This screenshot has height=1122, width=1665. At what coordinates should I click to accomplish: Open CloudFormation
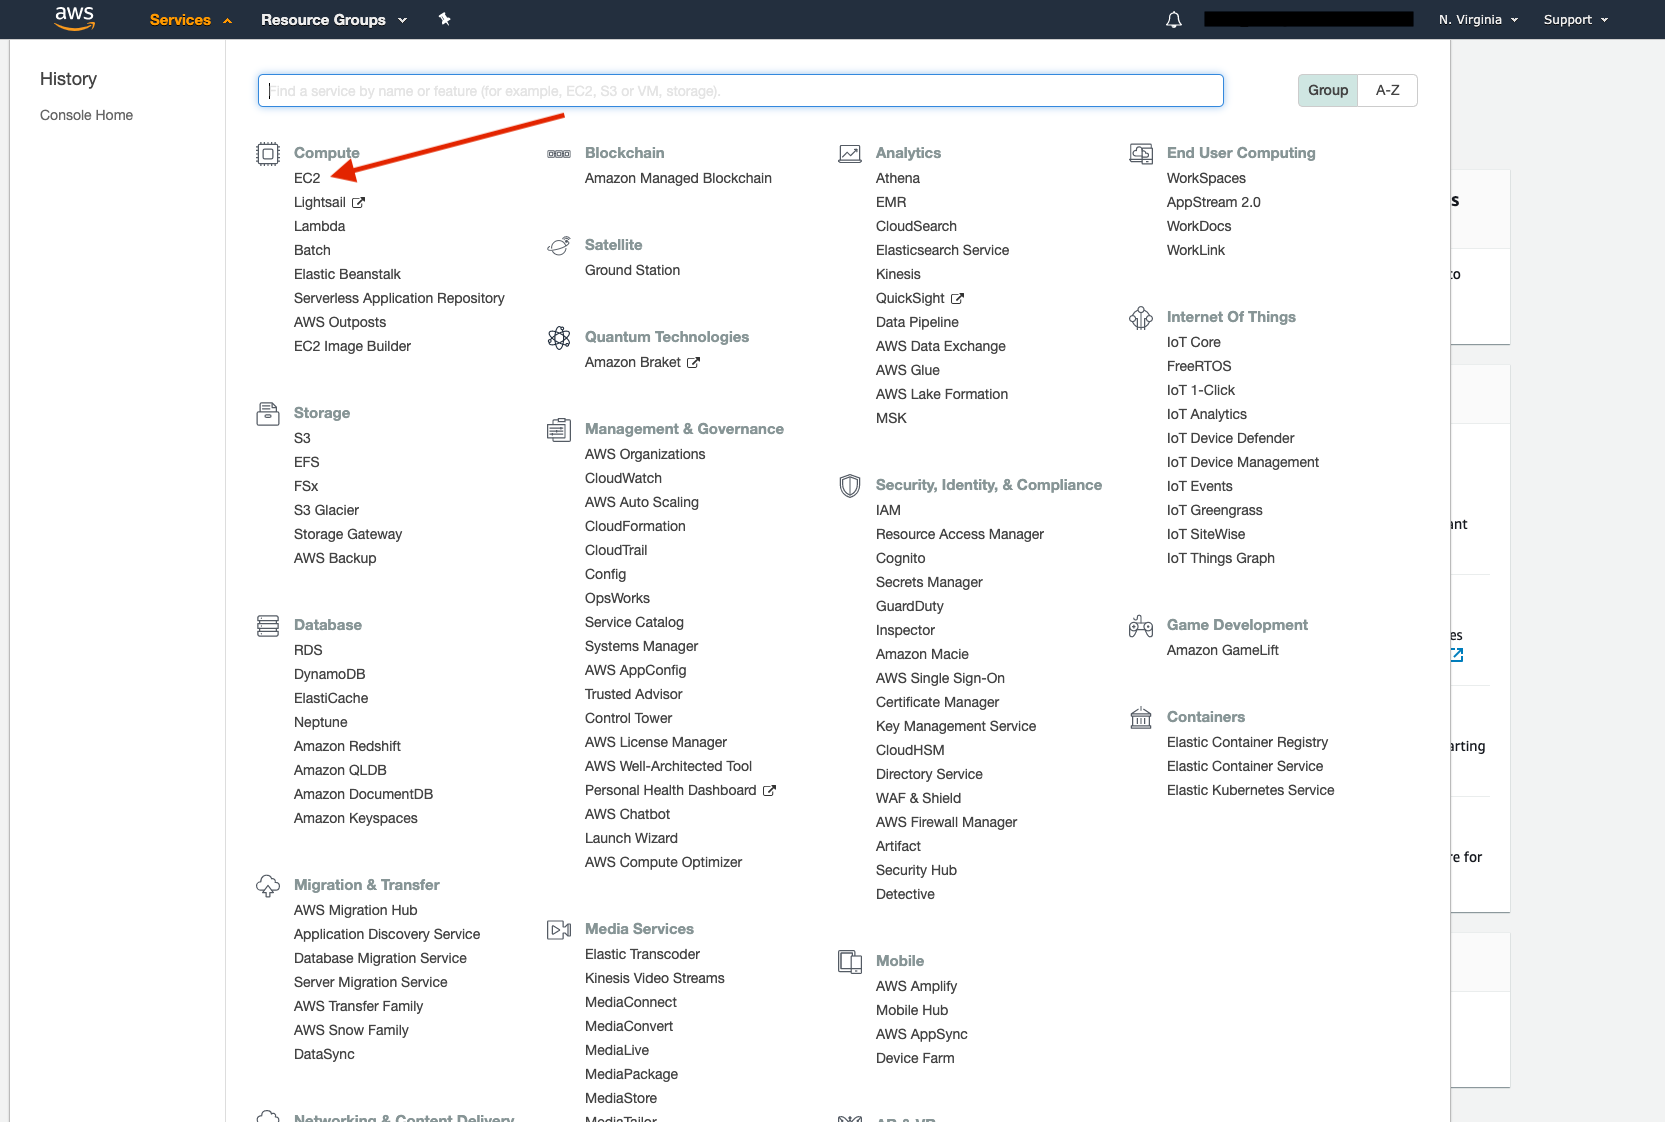[x=635, y=526]
